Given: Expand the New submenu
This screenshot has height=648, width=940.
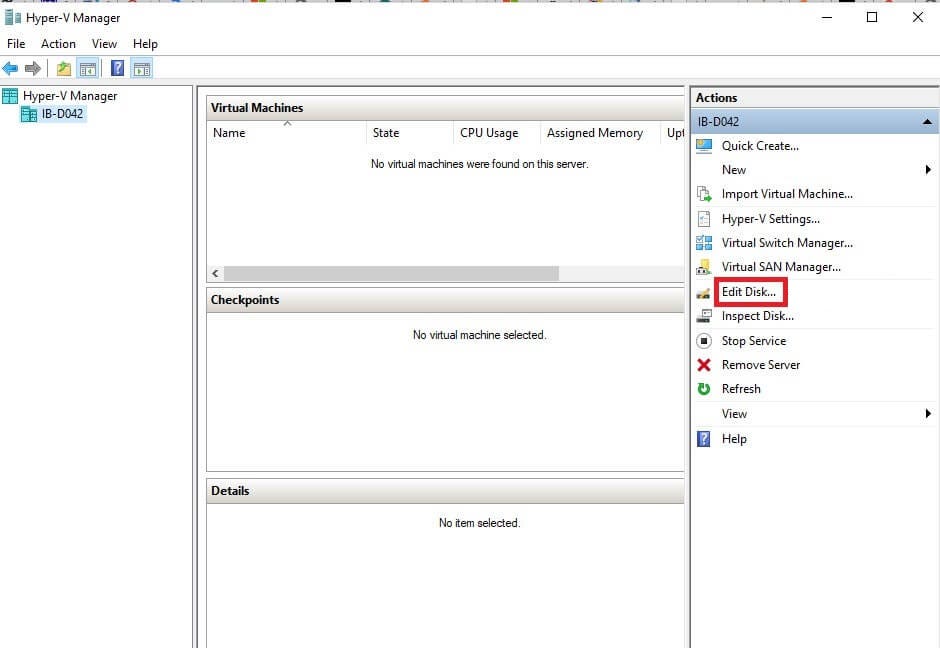Looking at the screenshot, I should pos(930,170).
